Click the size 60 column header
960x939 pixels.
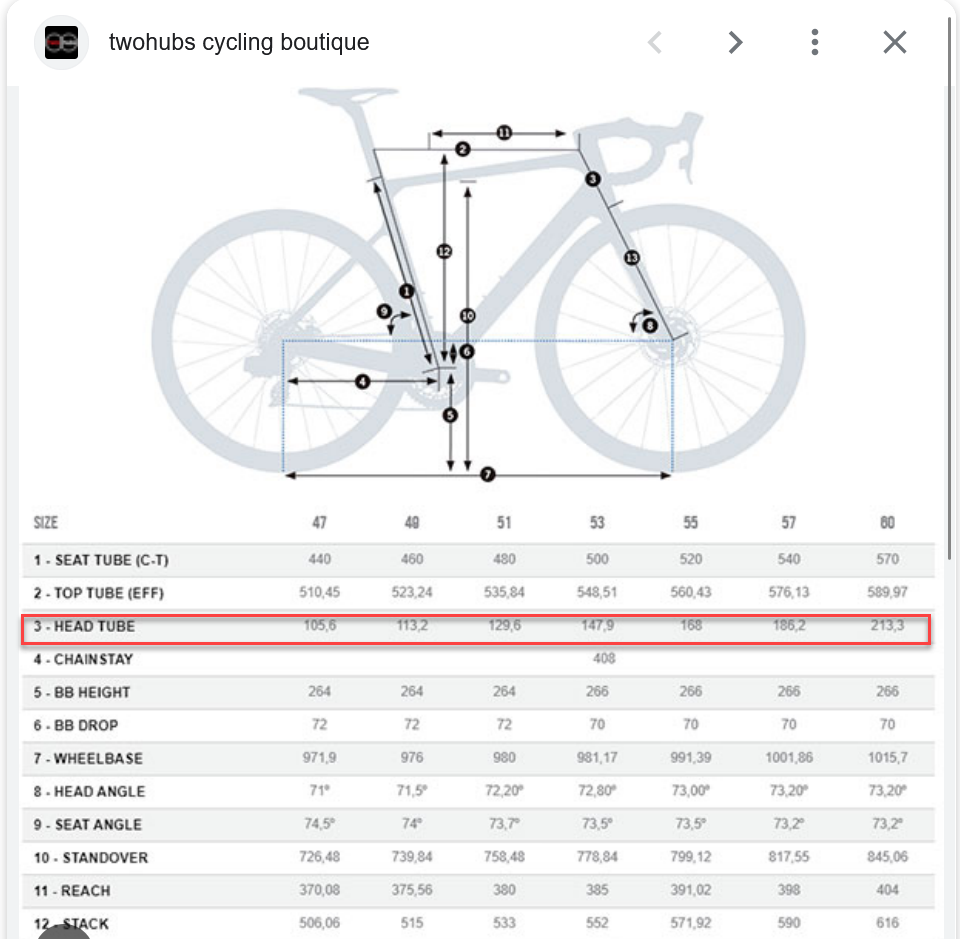pos(887,523)
